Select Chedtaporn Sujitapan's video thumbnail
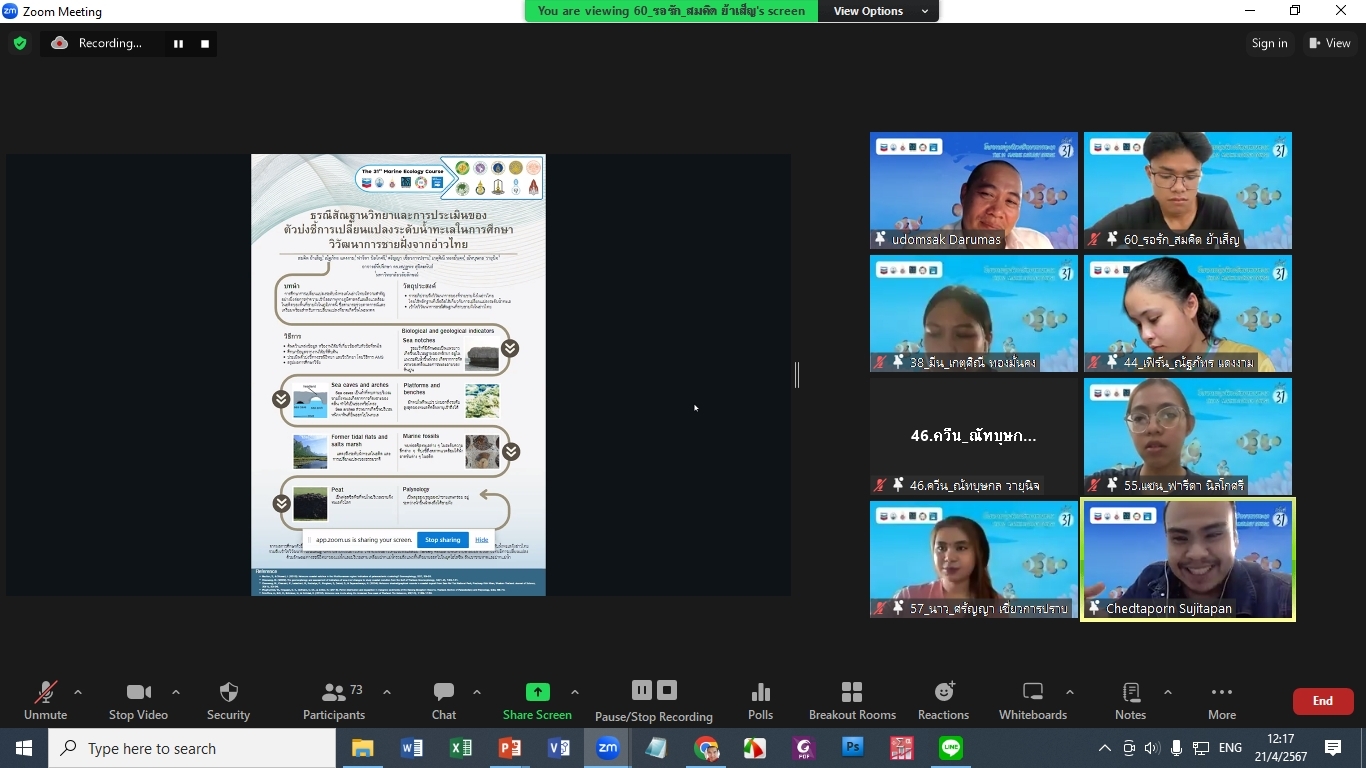Viewport: 1366px width, 768px height. click(x=1187, y=559)
